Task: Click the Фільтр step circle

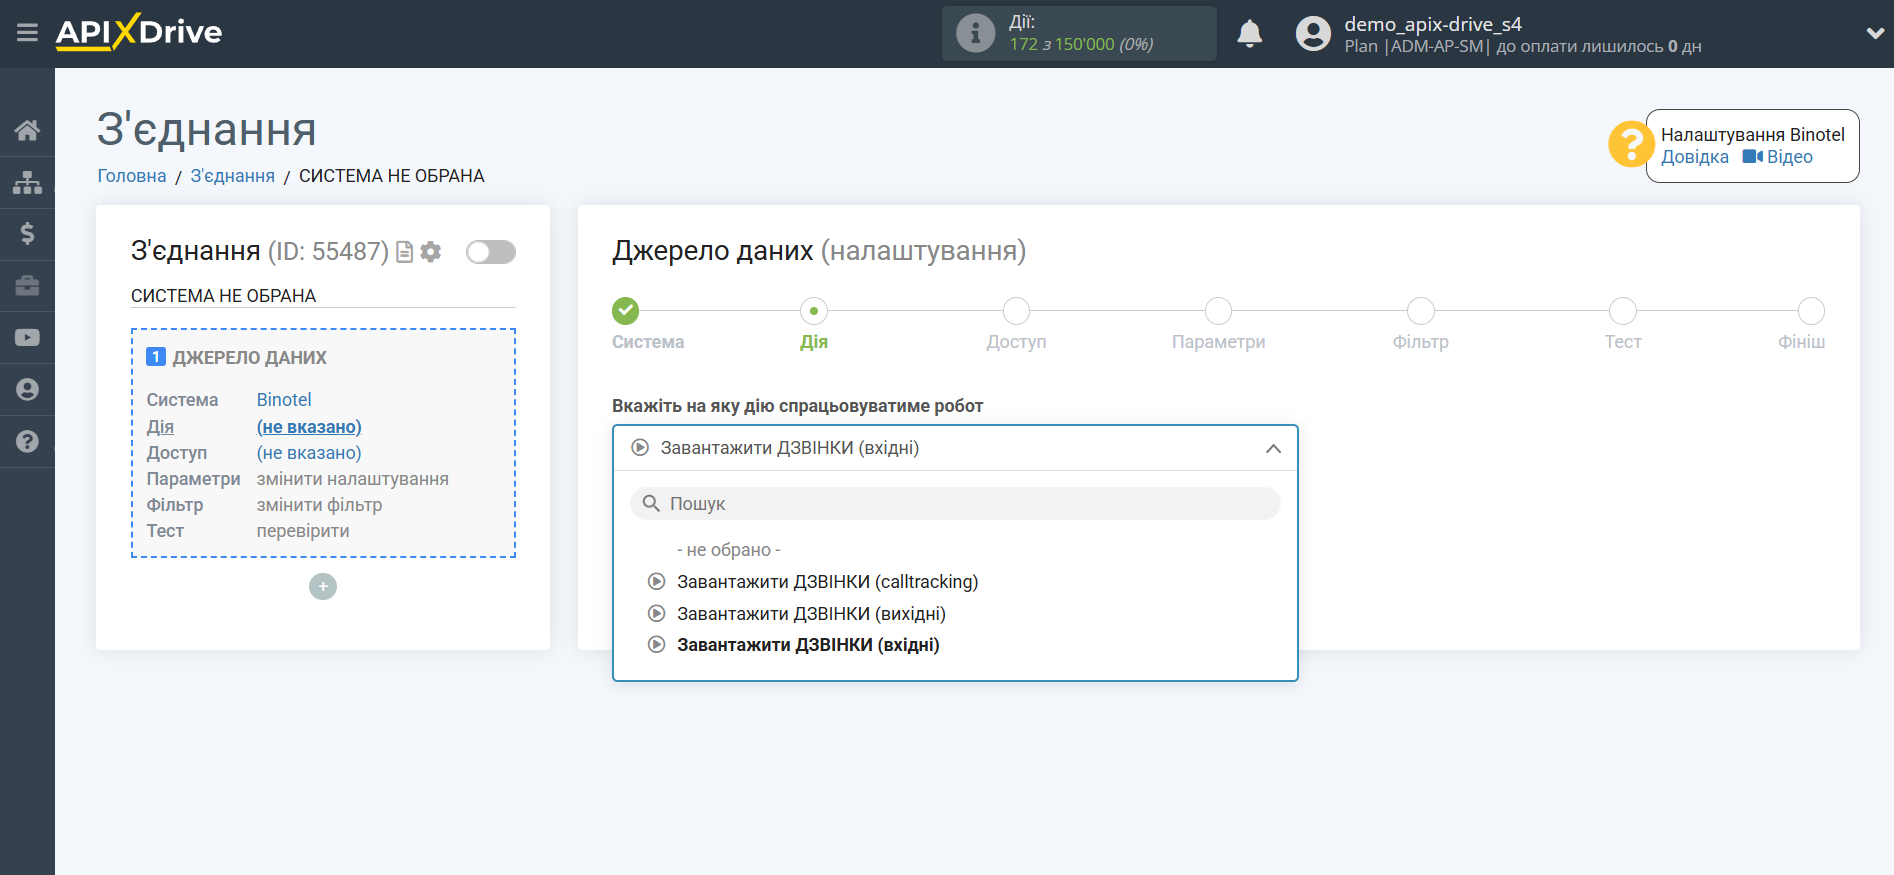Action: coord(1420,311)
